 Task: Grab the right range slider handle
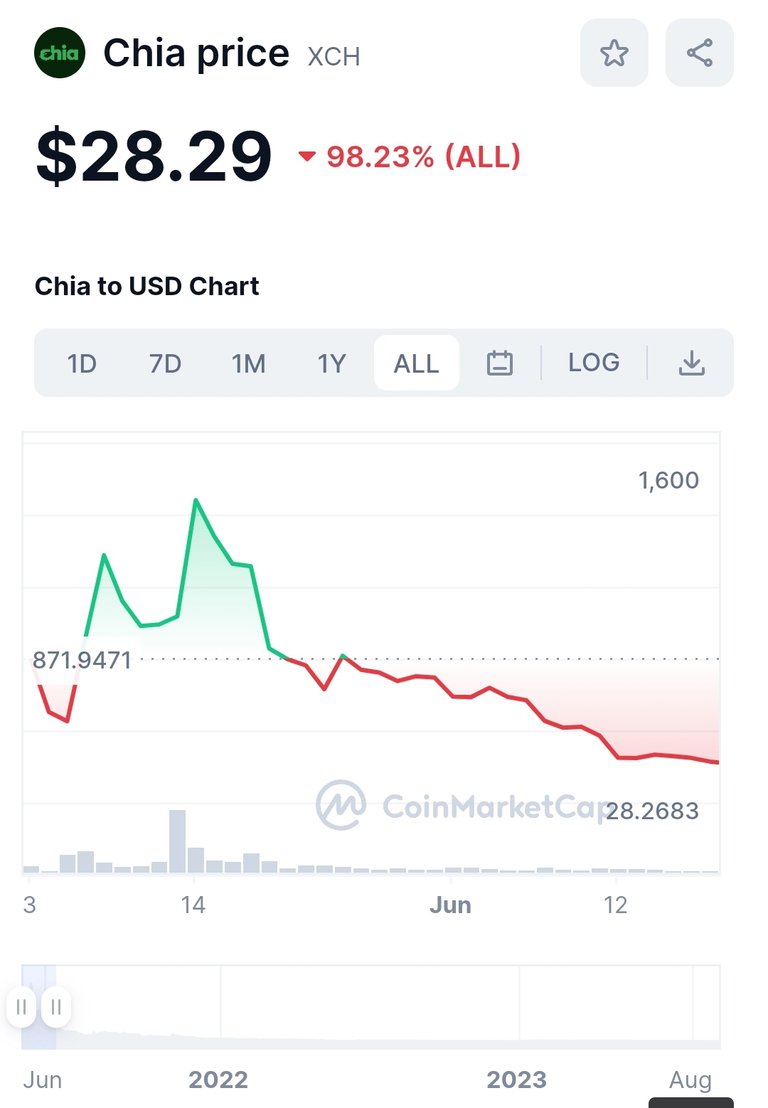coord(56,1006)
